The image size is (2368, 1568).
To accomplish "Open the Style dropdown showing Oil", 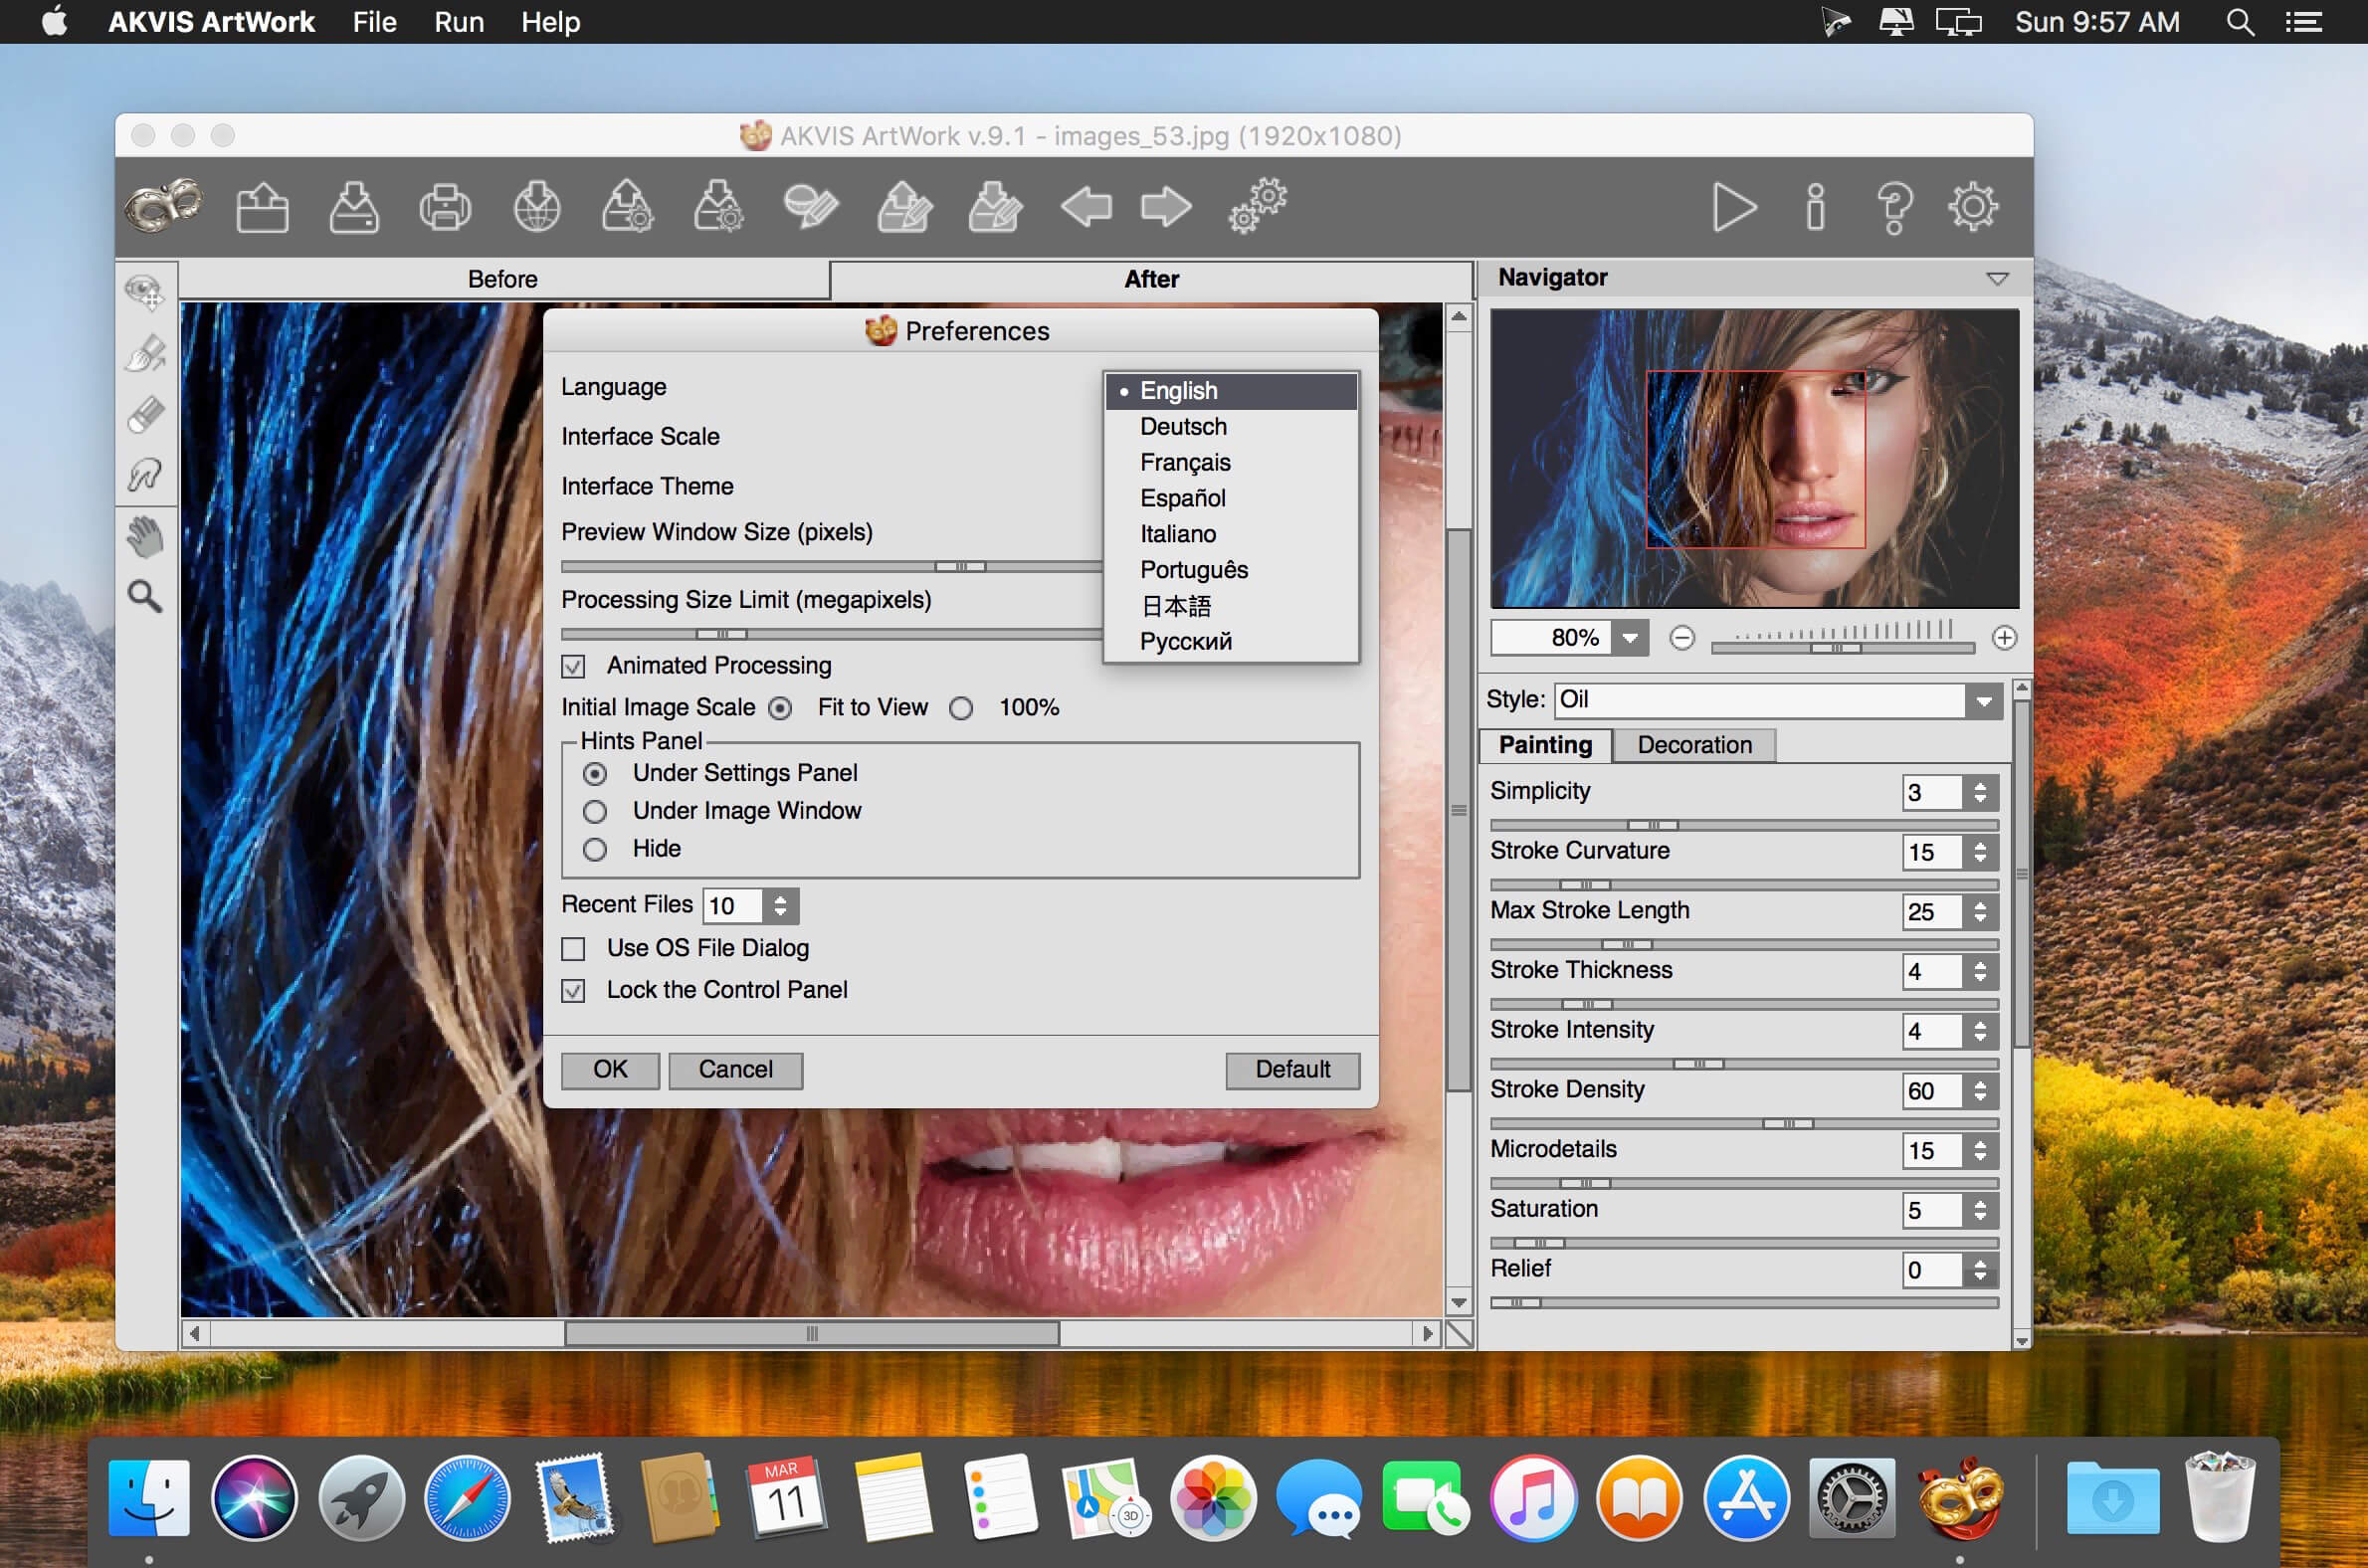I will pyautogui.click(x=1778, y=700).
